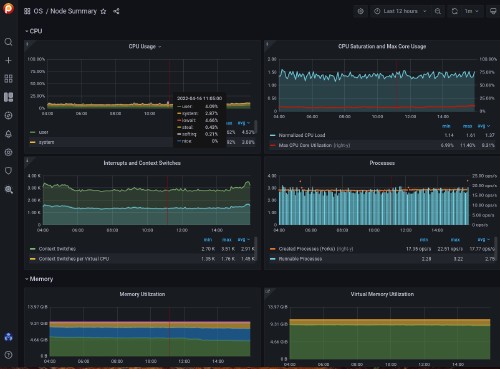Screen dimensions: 500x369
Task: Open the Configuration gear icon in sidebar
Action: [x=8, y=152]
